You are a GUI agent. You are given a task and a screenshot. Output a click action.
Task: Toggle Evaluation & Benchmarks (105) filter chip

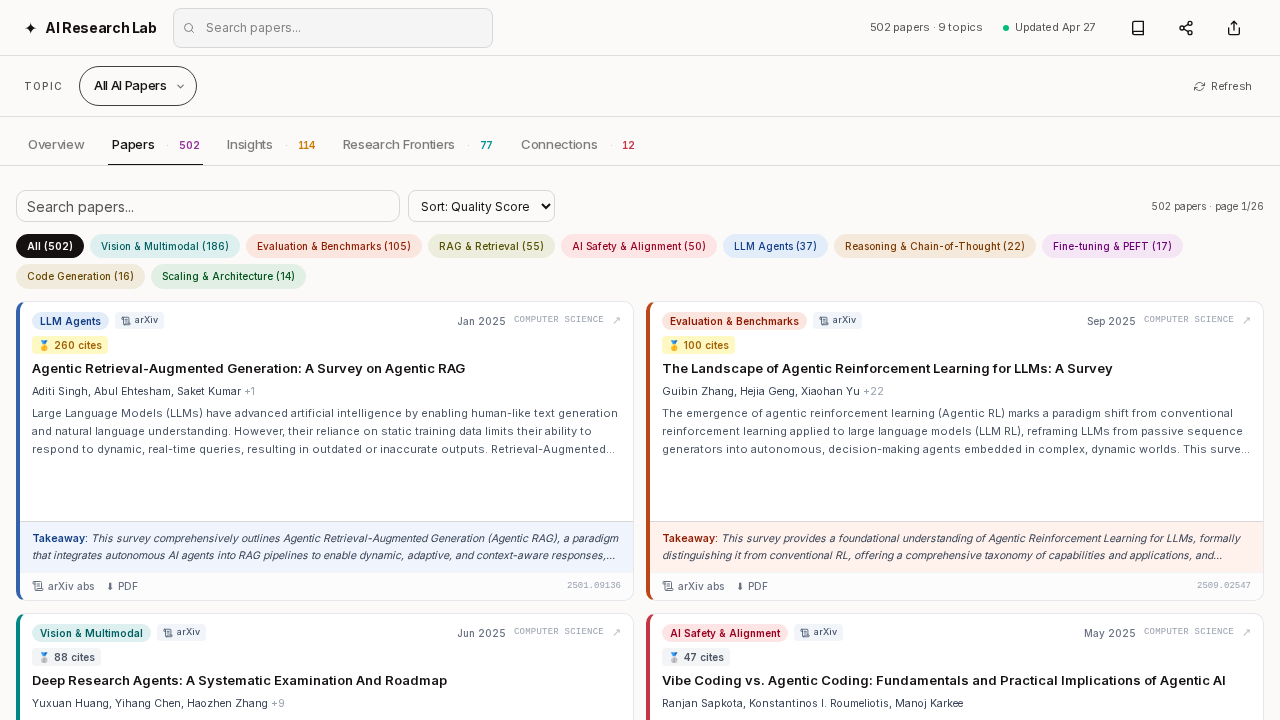pos(334,246)
